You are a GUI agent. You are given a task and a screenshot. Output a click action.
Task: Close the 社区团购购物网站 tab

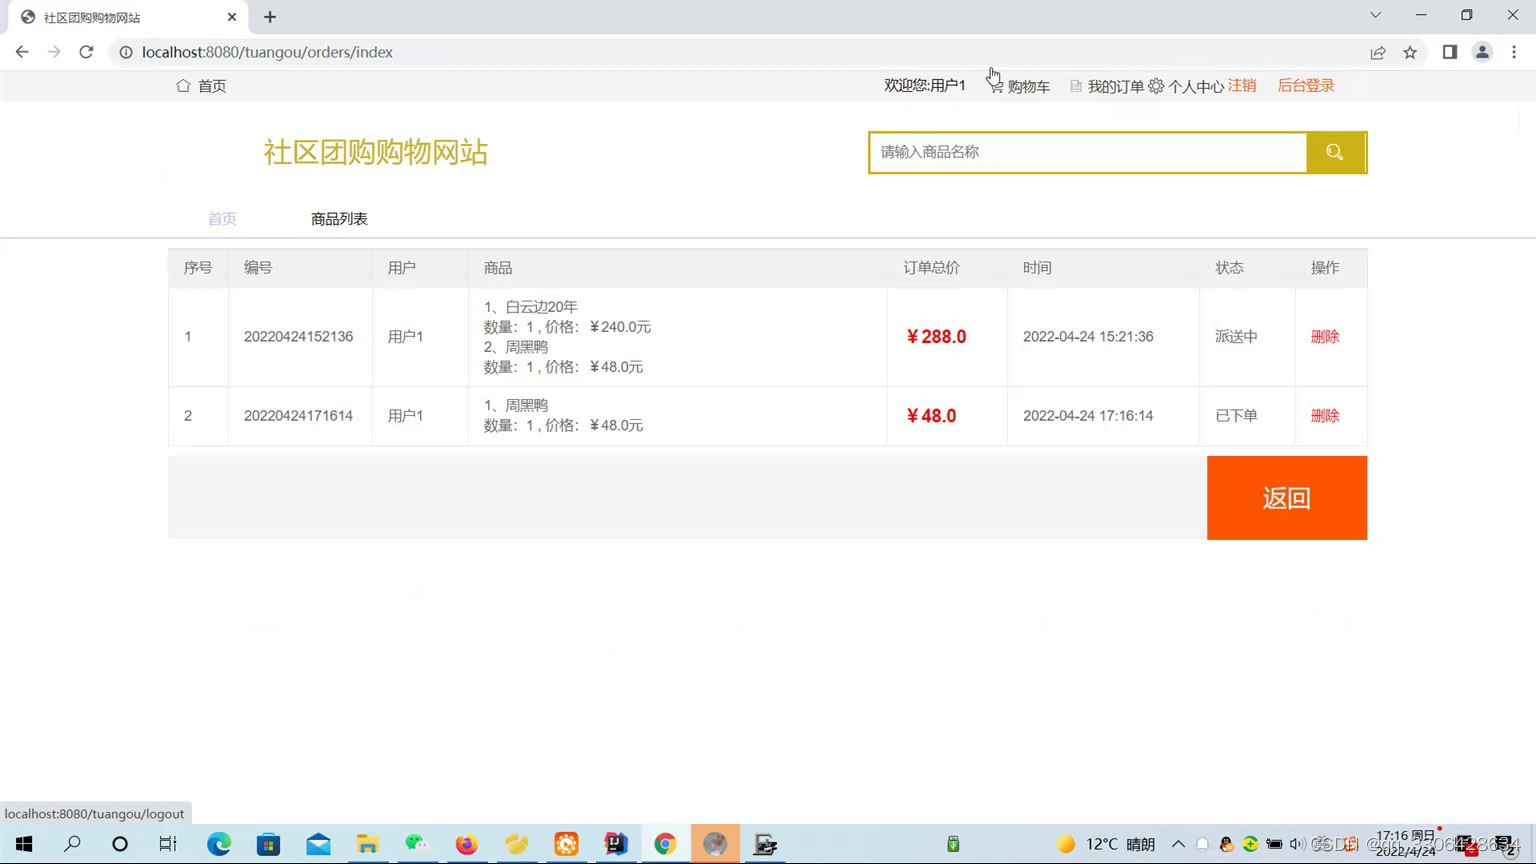232,17
